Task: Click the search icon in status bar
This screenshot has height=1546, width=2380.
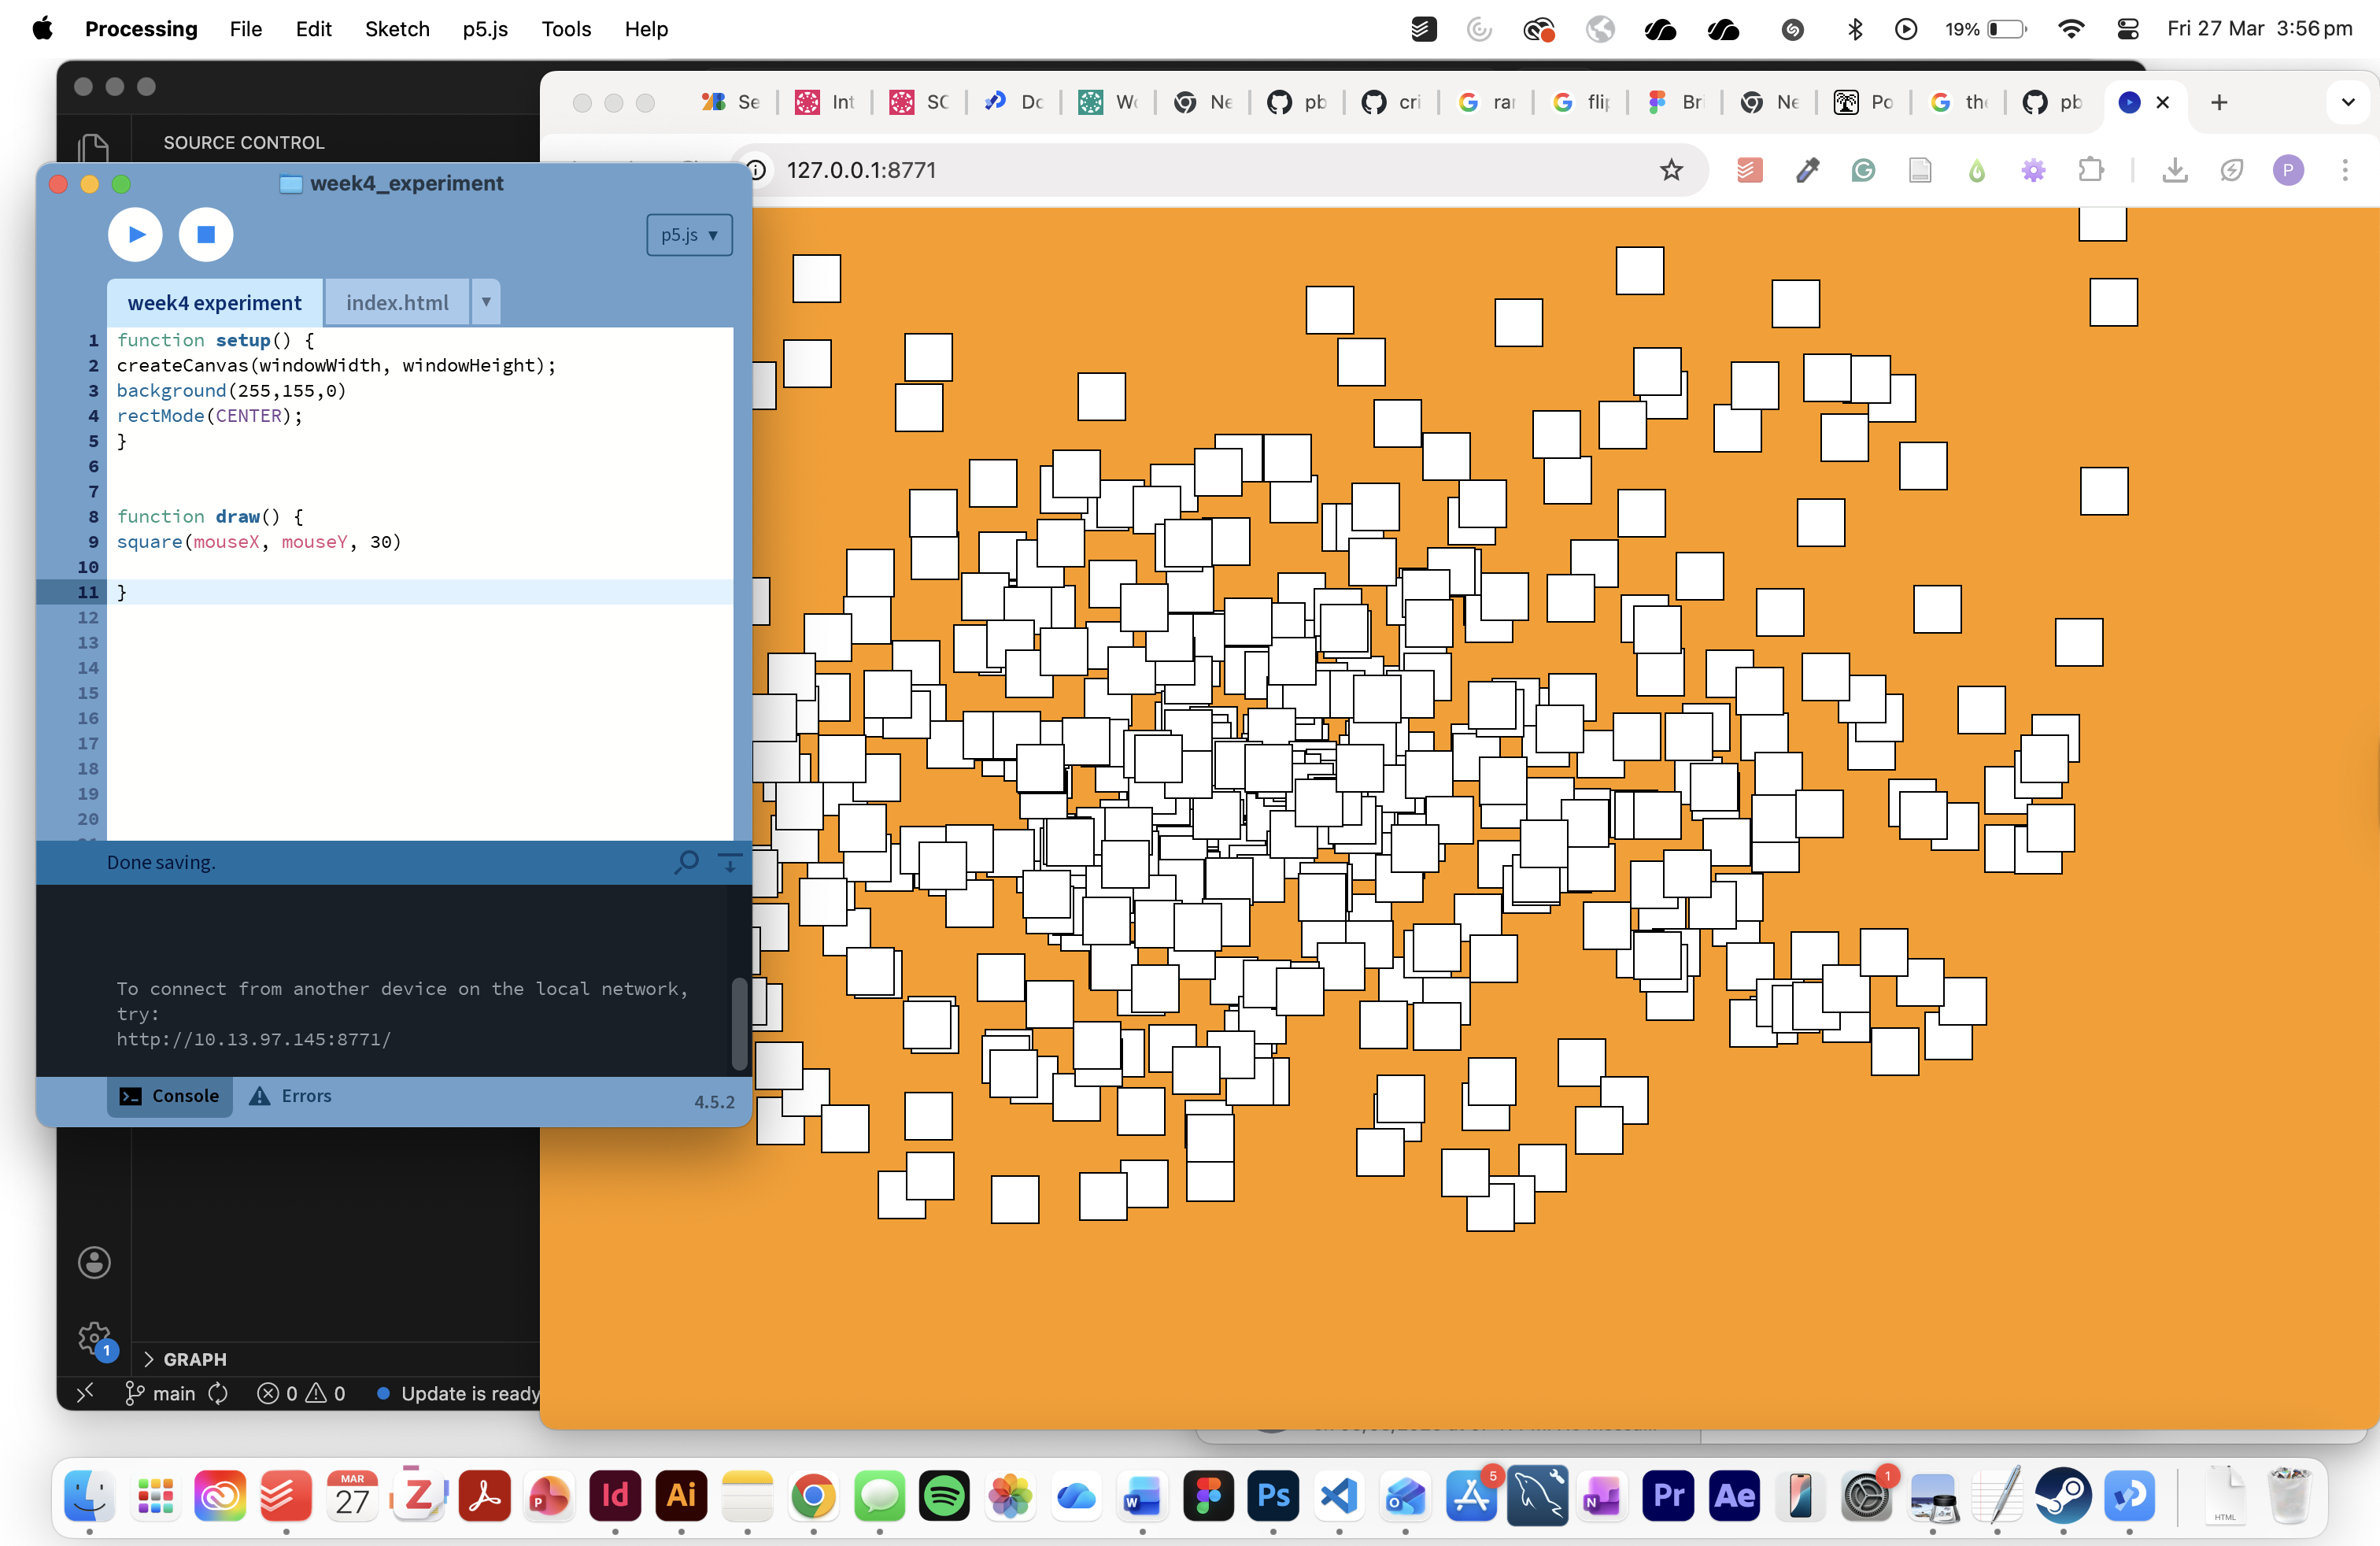Action: tap(686, 862)
